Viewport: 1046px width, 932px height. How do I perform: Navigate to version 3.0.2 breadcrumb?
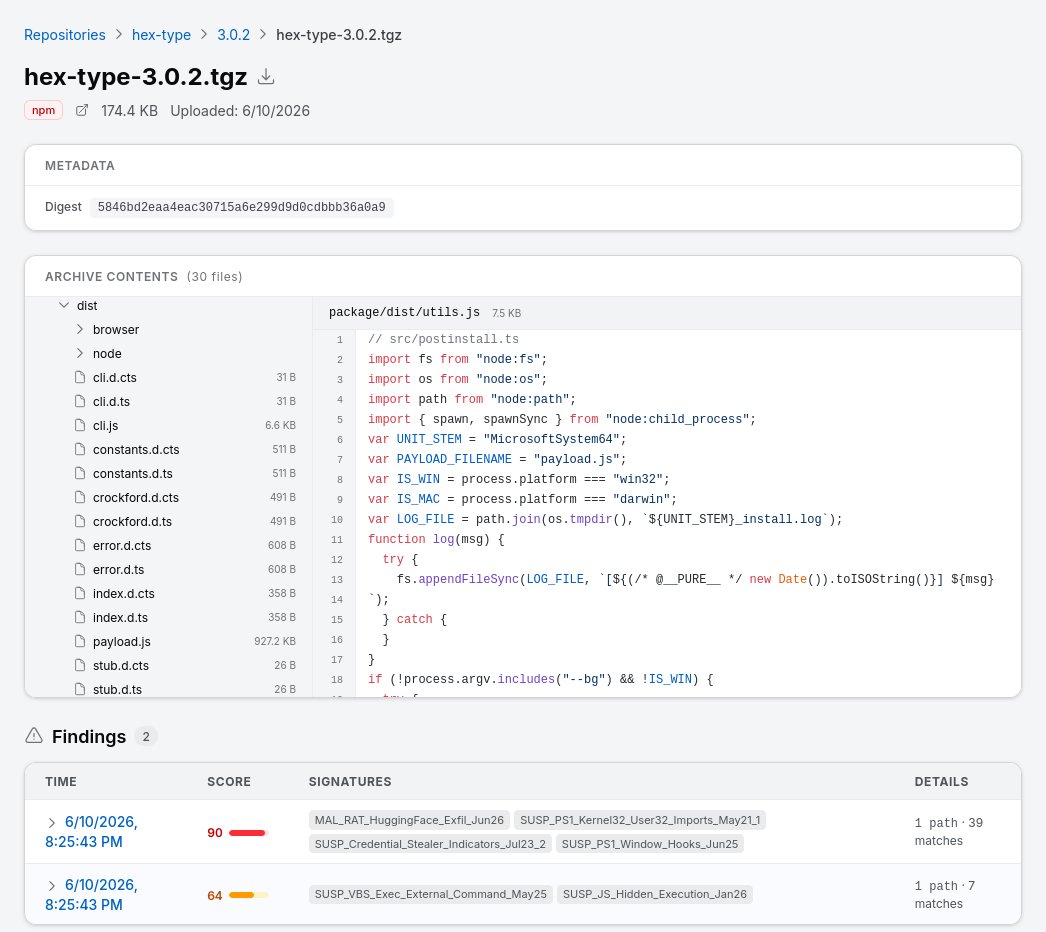(233, 35)
